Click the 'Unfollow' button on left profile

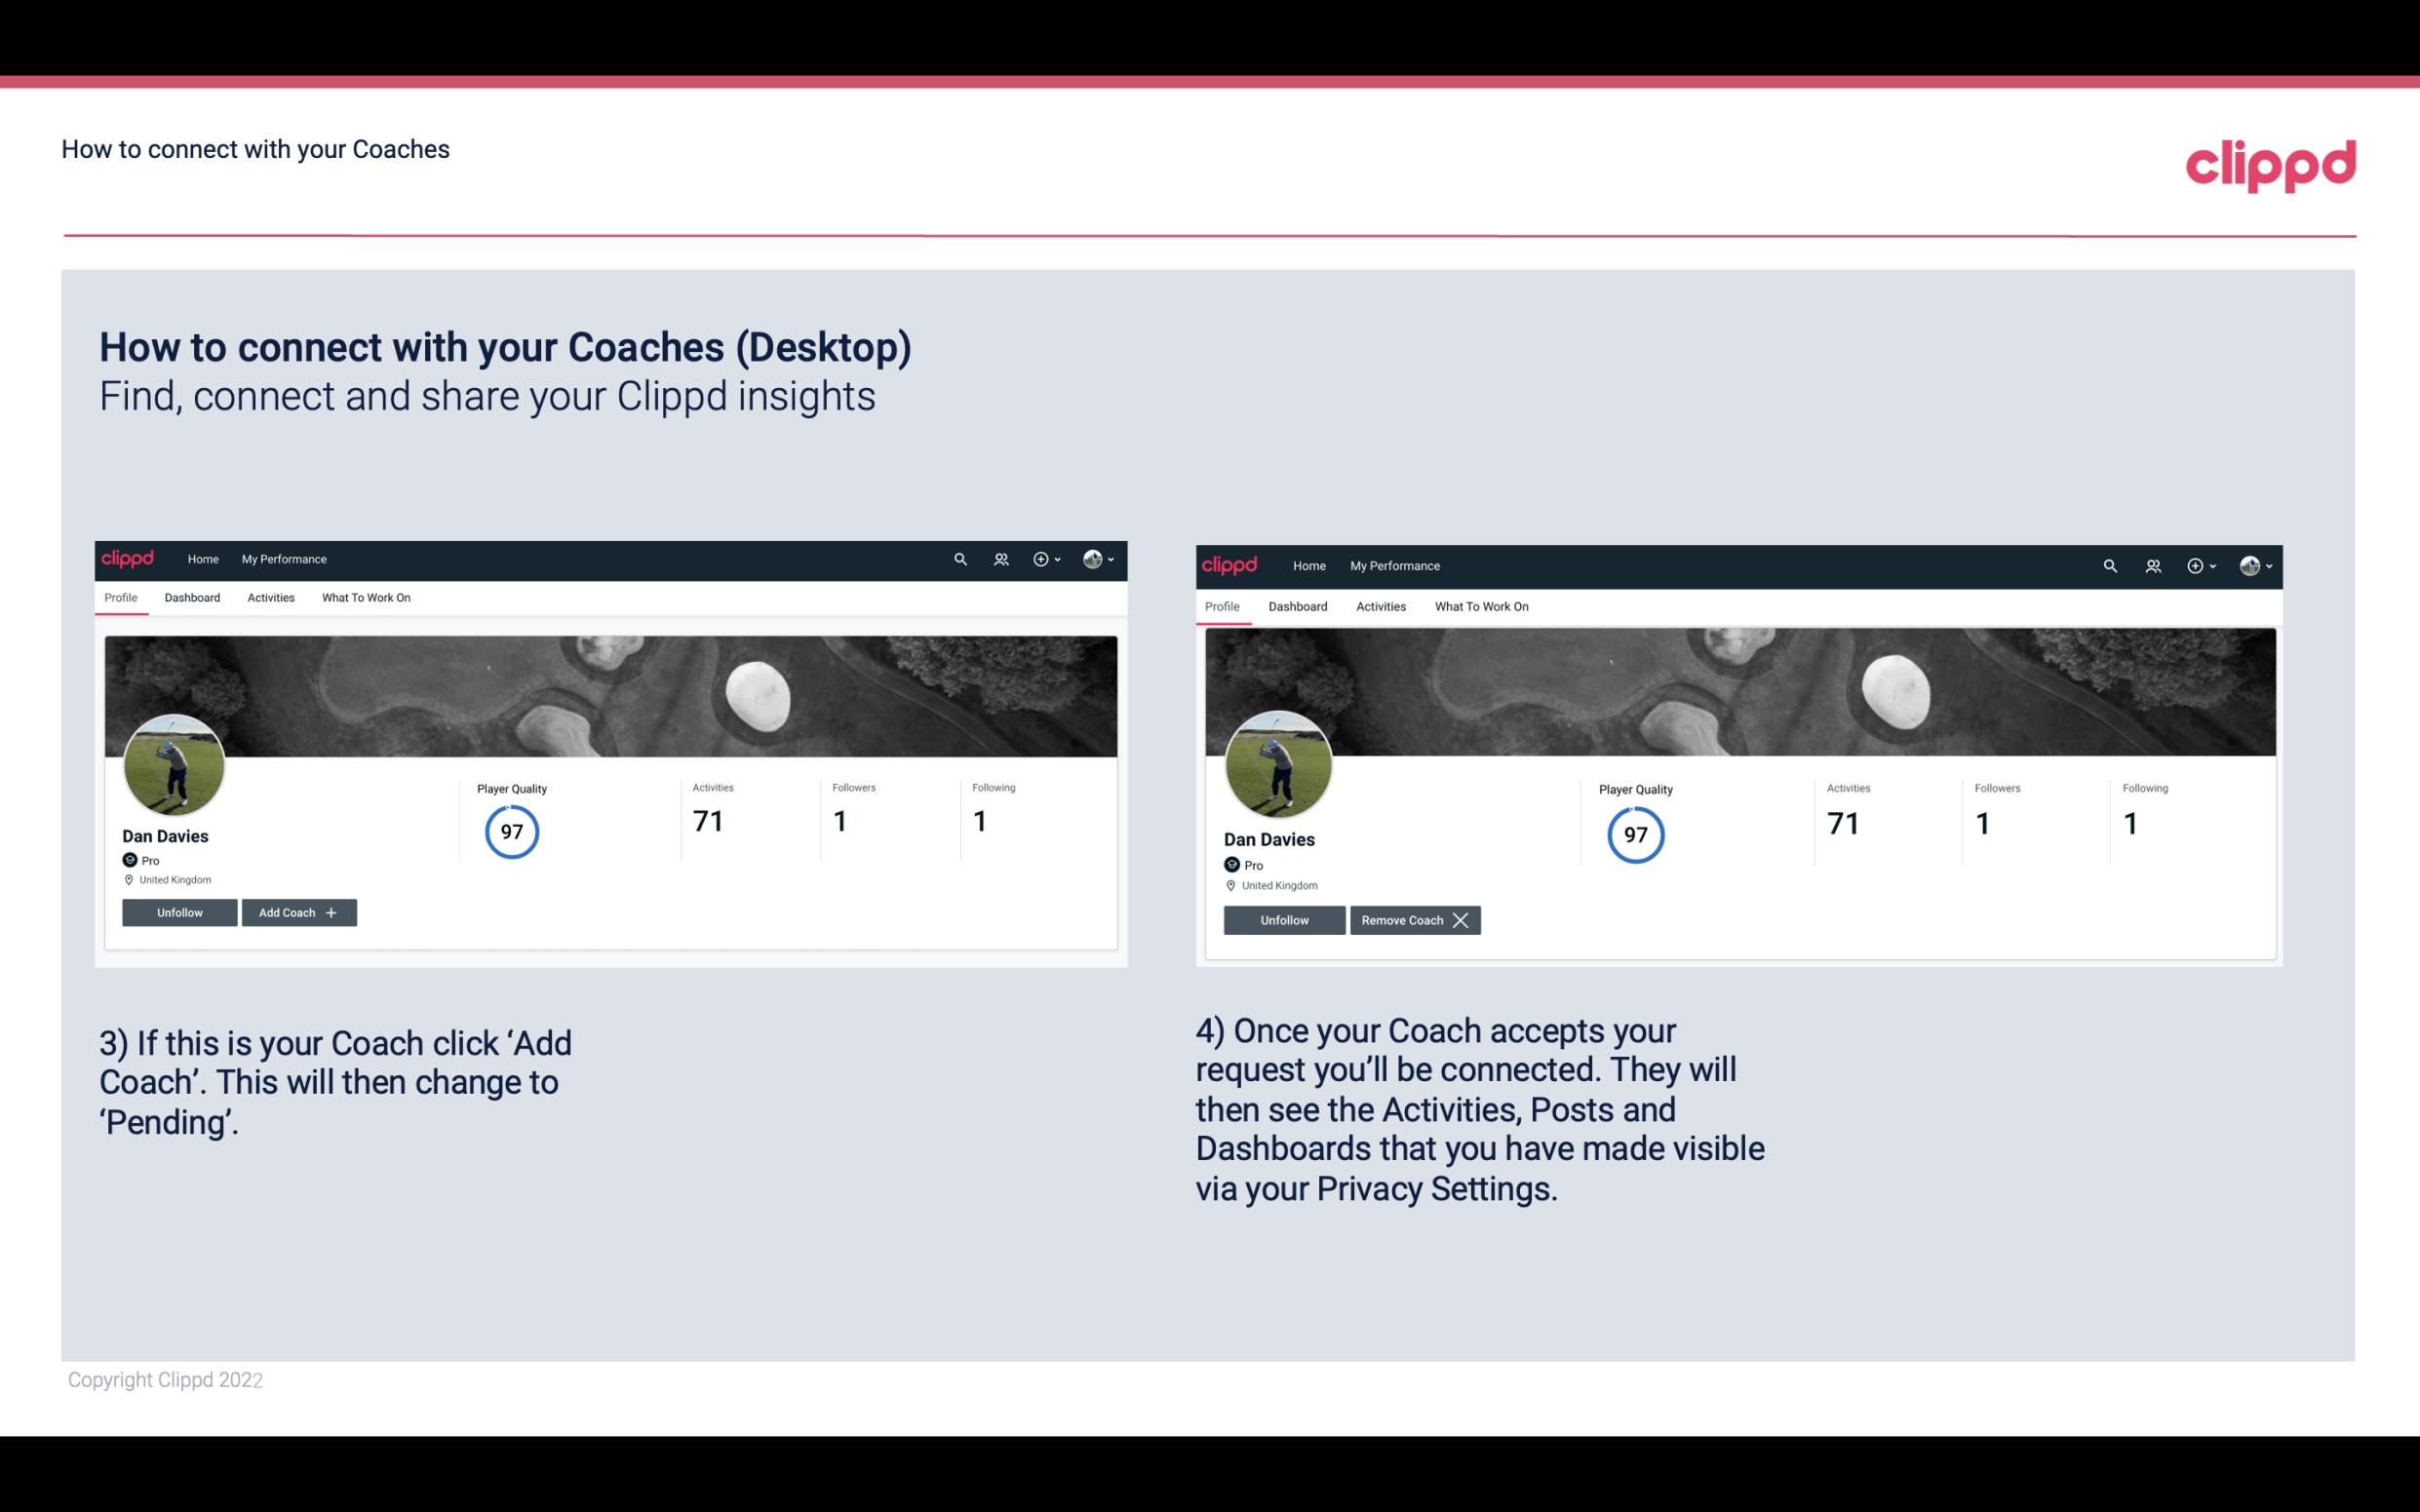point(179,911)
